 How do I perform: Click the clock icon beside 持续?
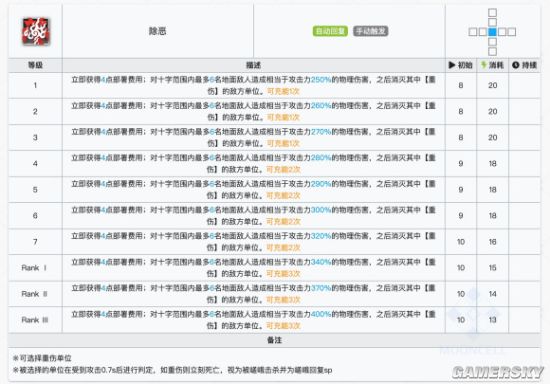tap(515, 65)
